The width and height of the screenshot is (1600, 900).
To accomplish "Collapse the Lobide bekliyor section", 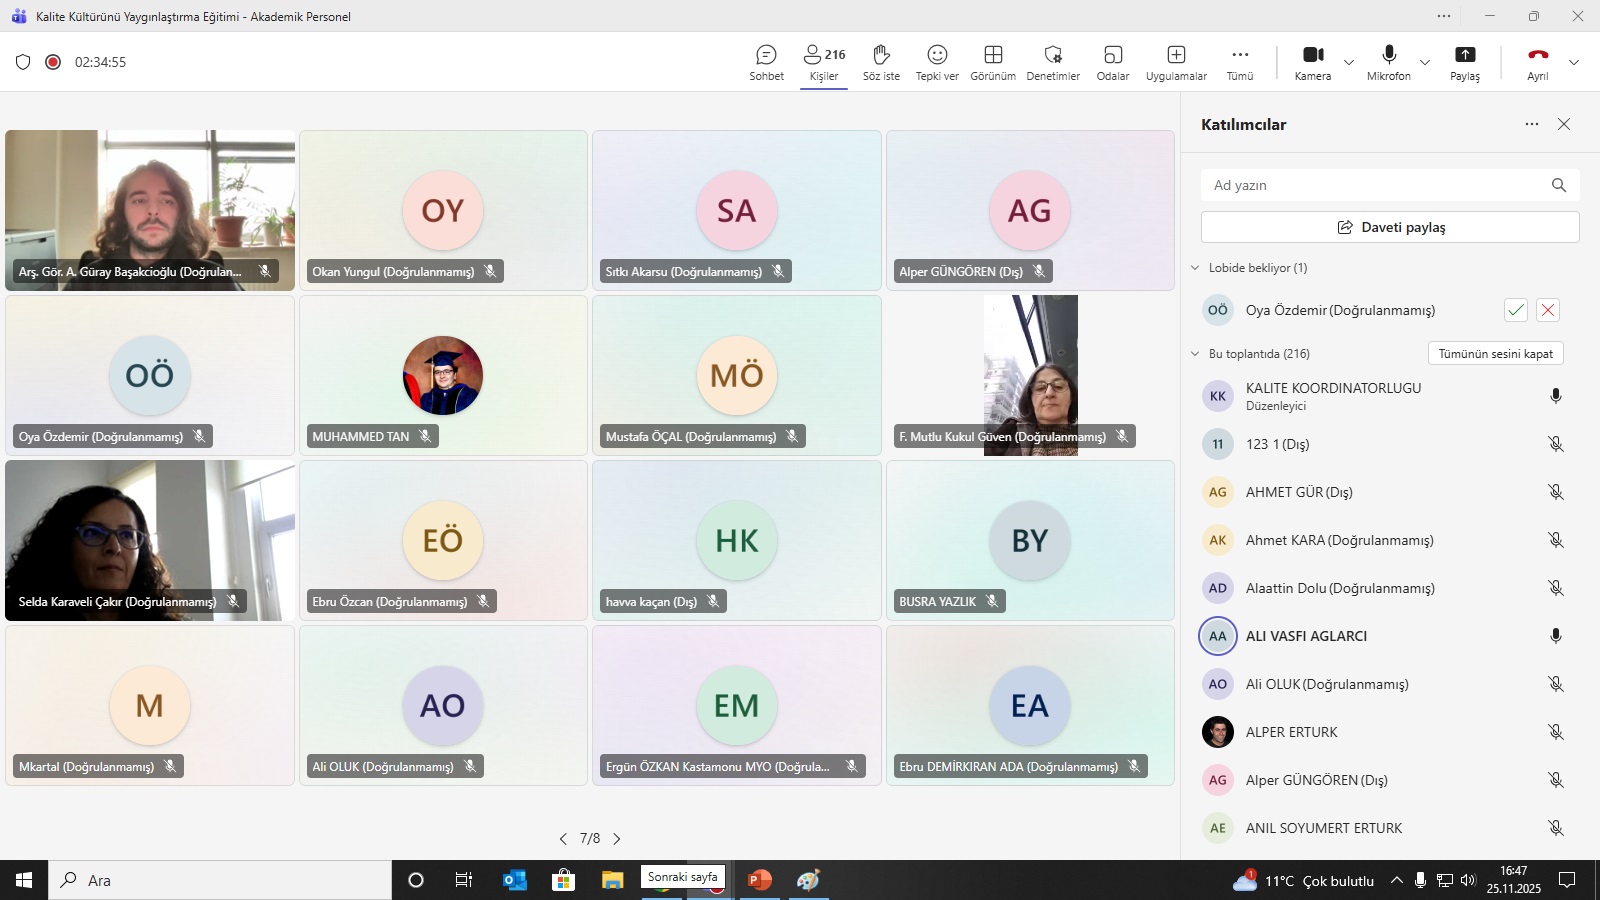I will point(1195,268).
